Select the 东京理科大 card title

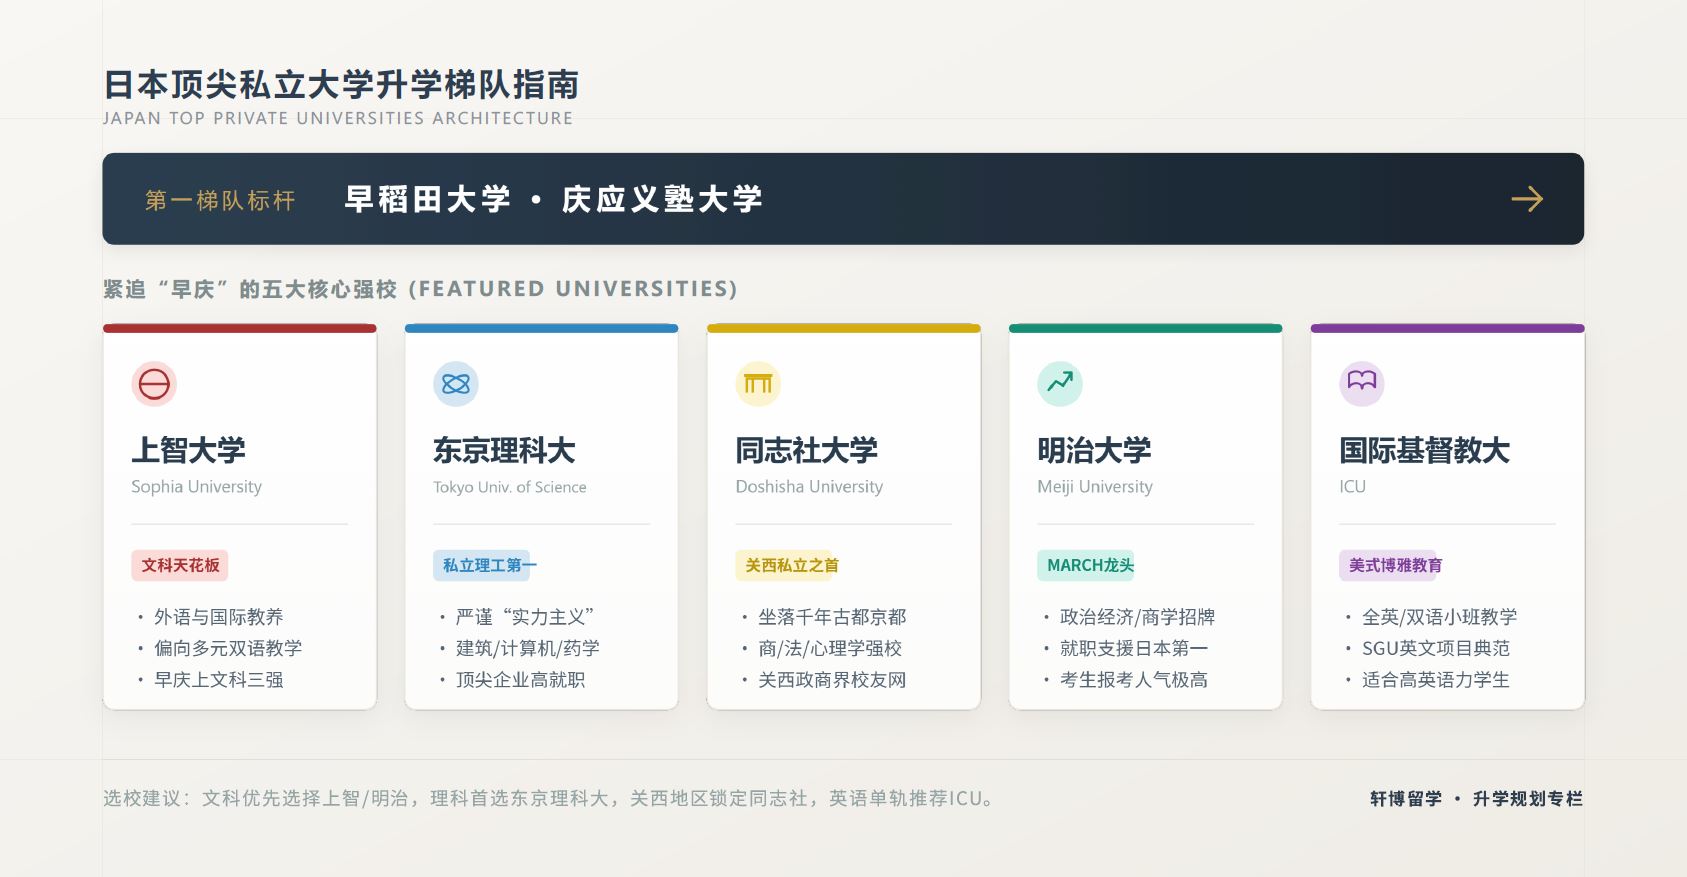(504, 450)
